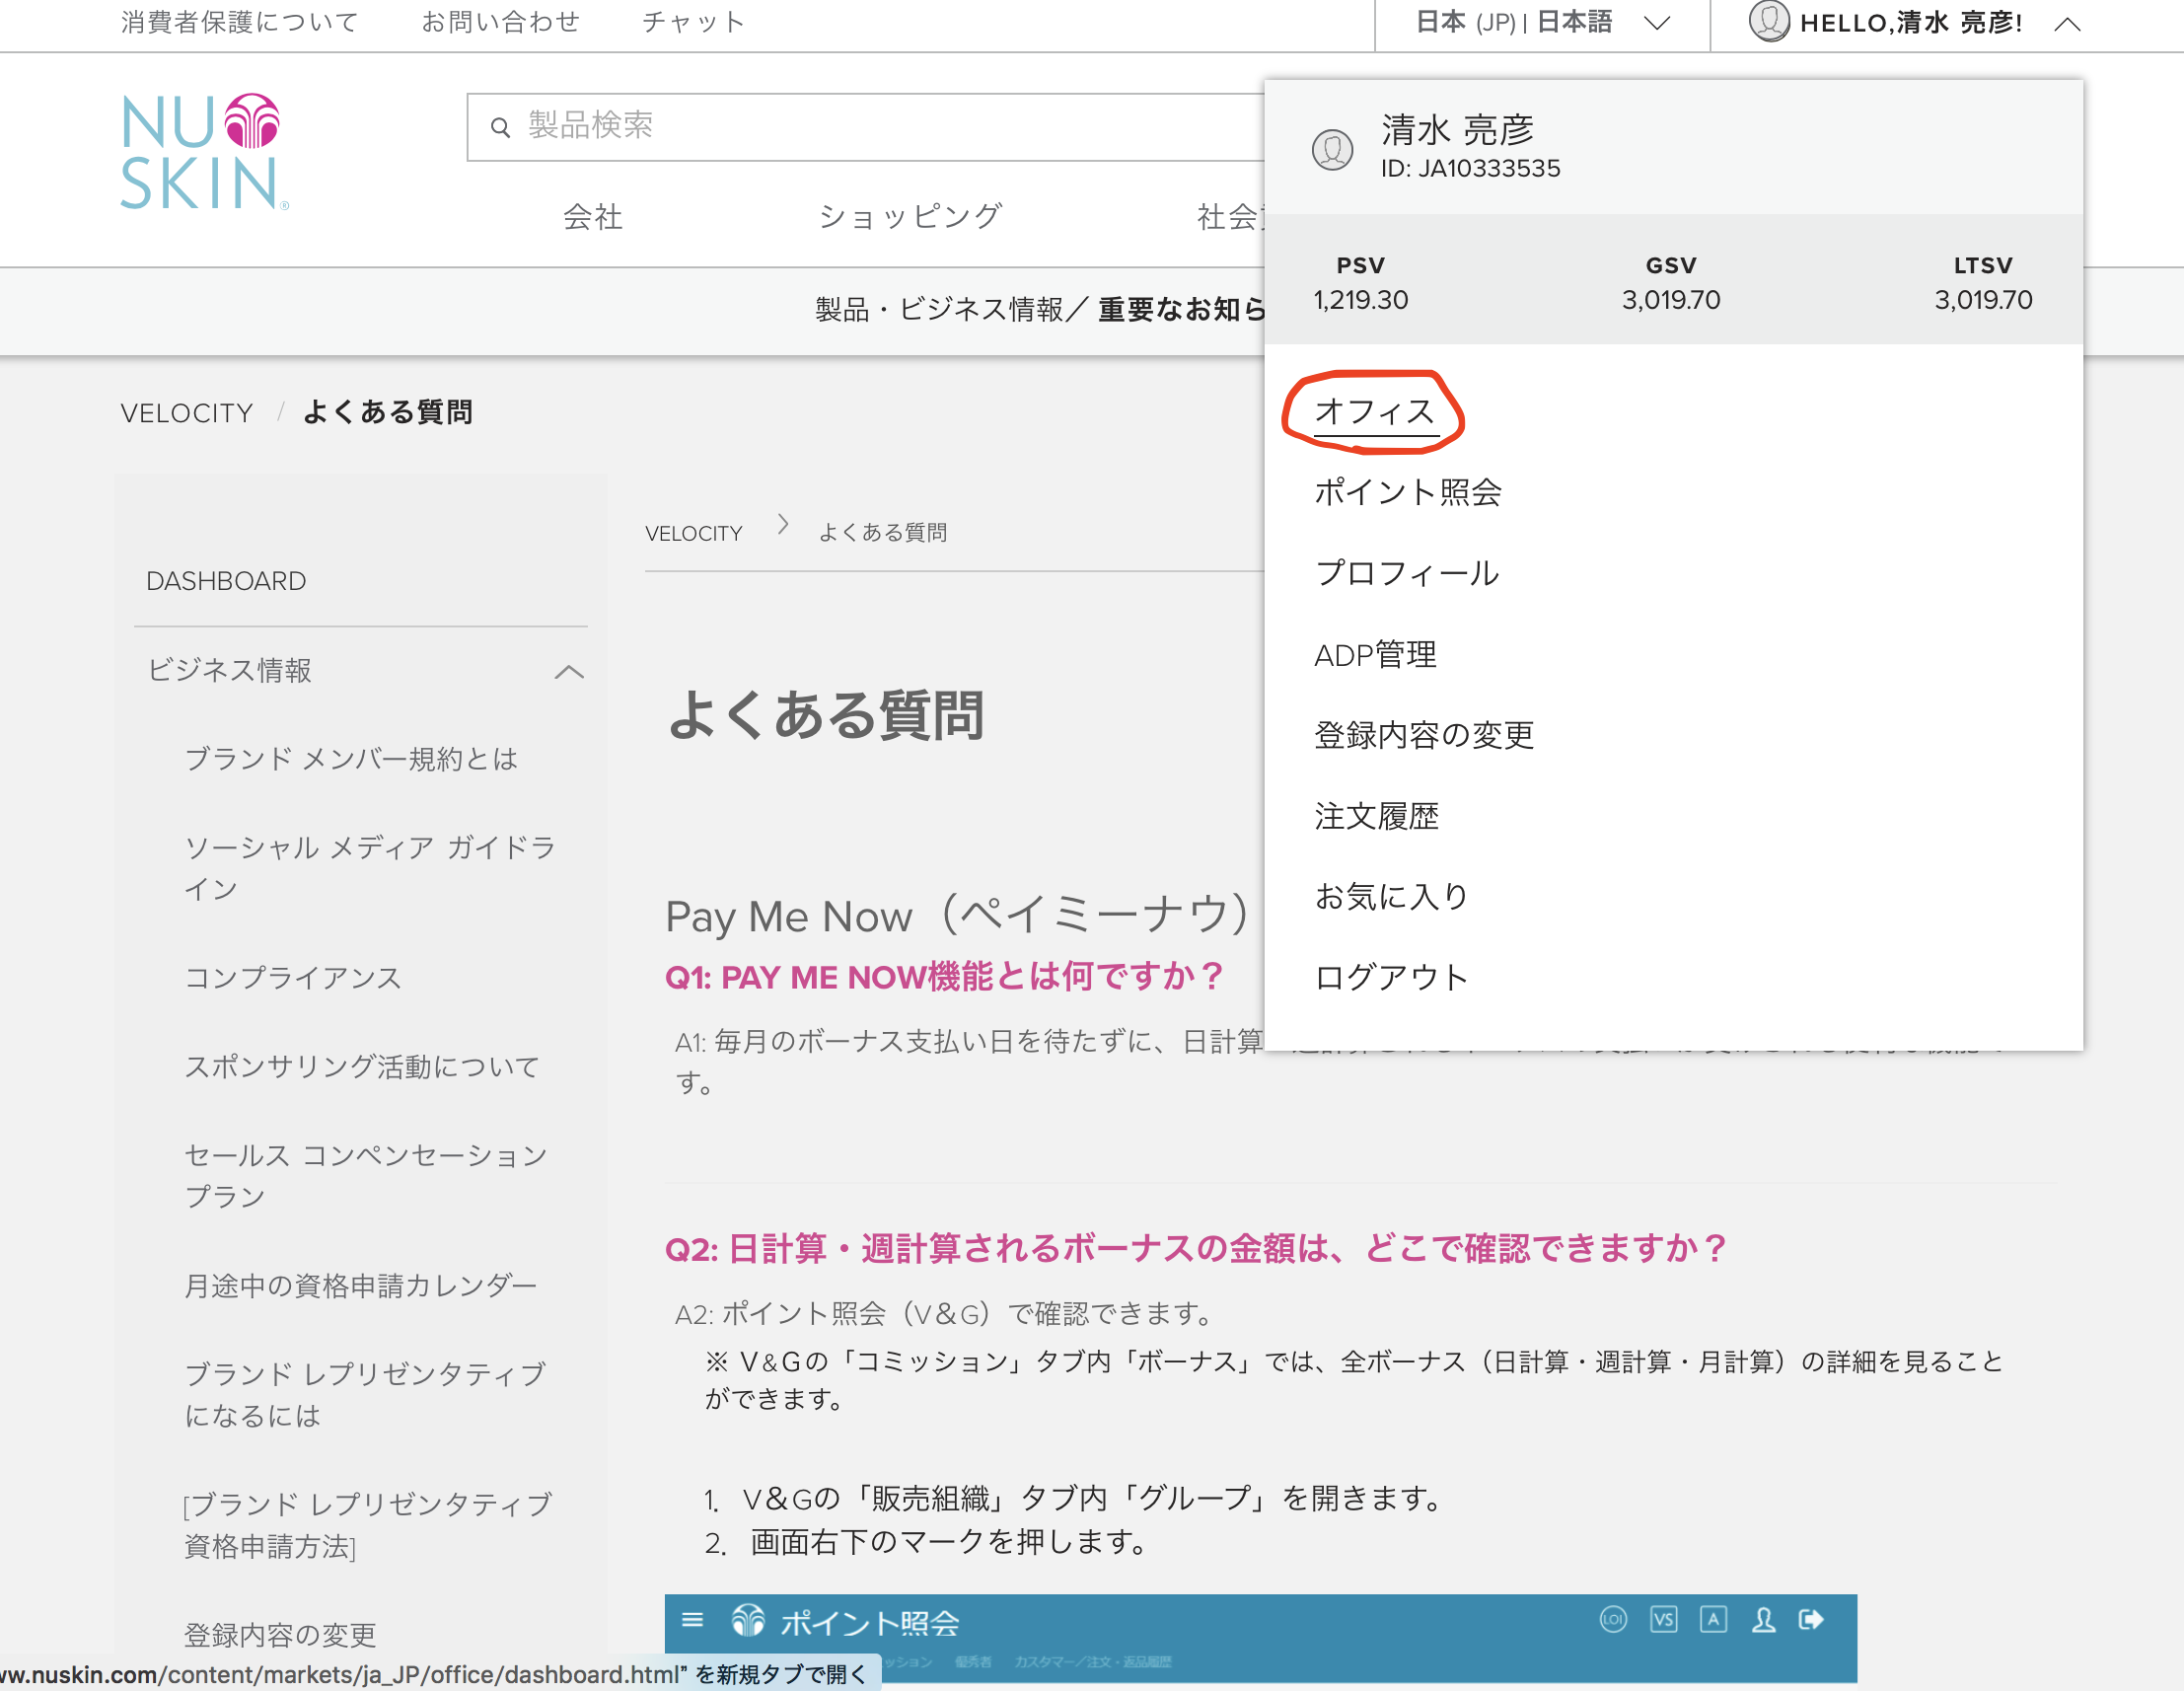2184x1691 pixels.
Task: Focus the 製品検索 search field
Action: point(866,127)
